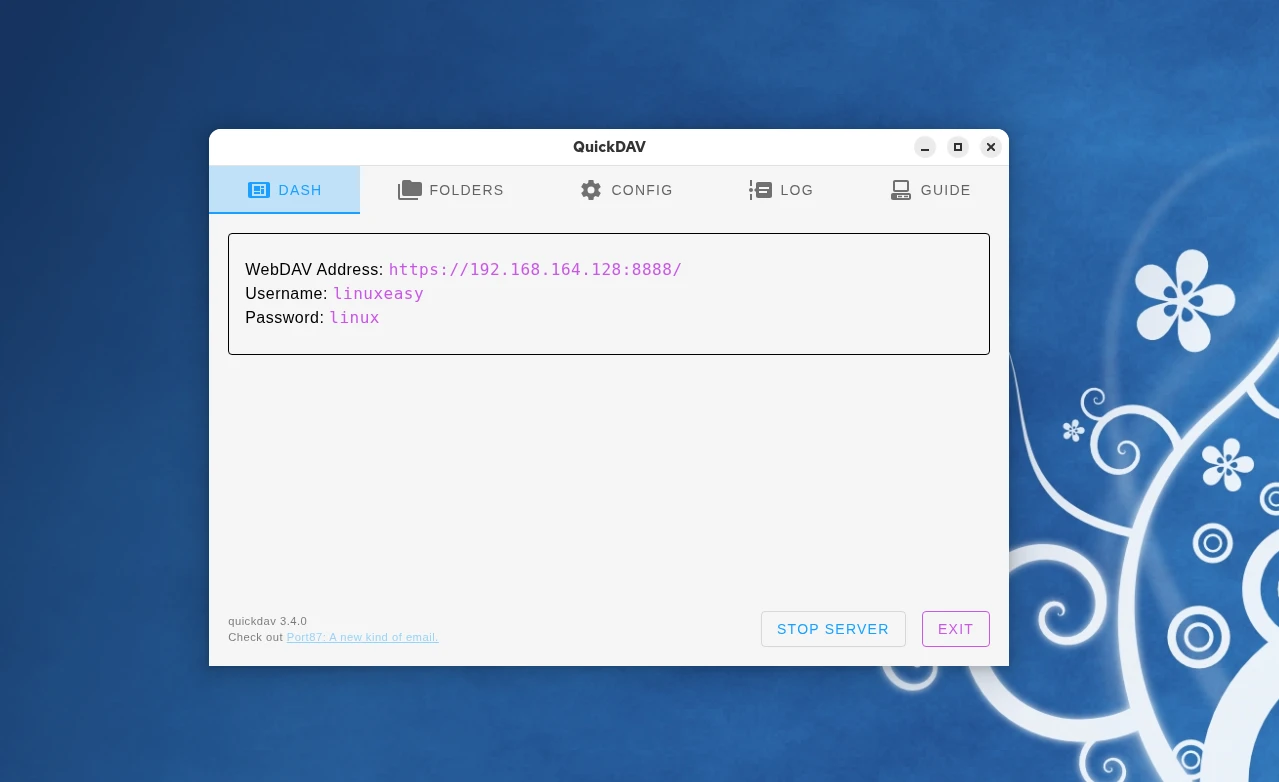Open help with the GUIDE book icon

coord(900,190)
